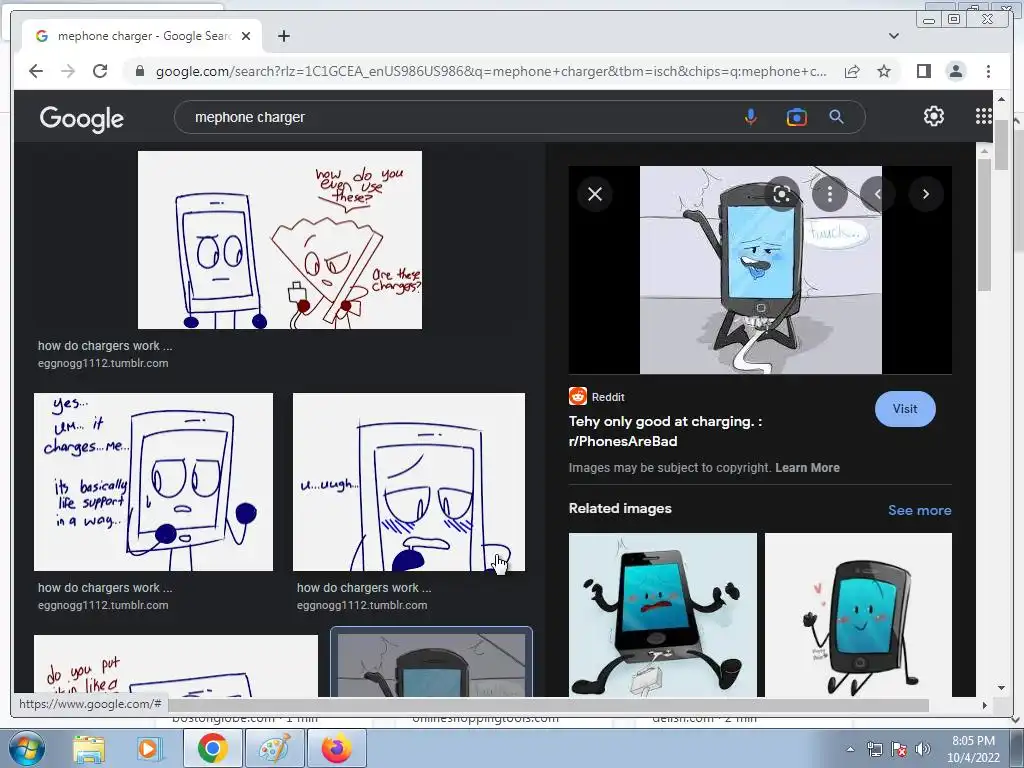Image resolution: width=1024 pixels, height=768 pixels.
Task: Start voice search with the microphone icon
Action: pyautogui.click(x=750, y=118)
